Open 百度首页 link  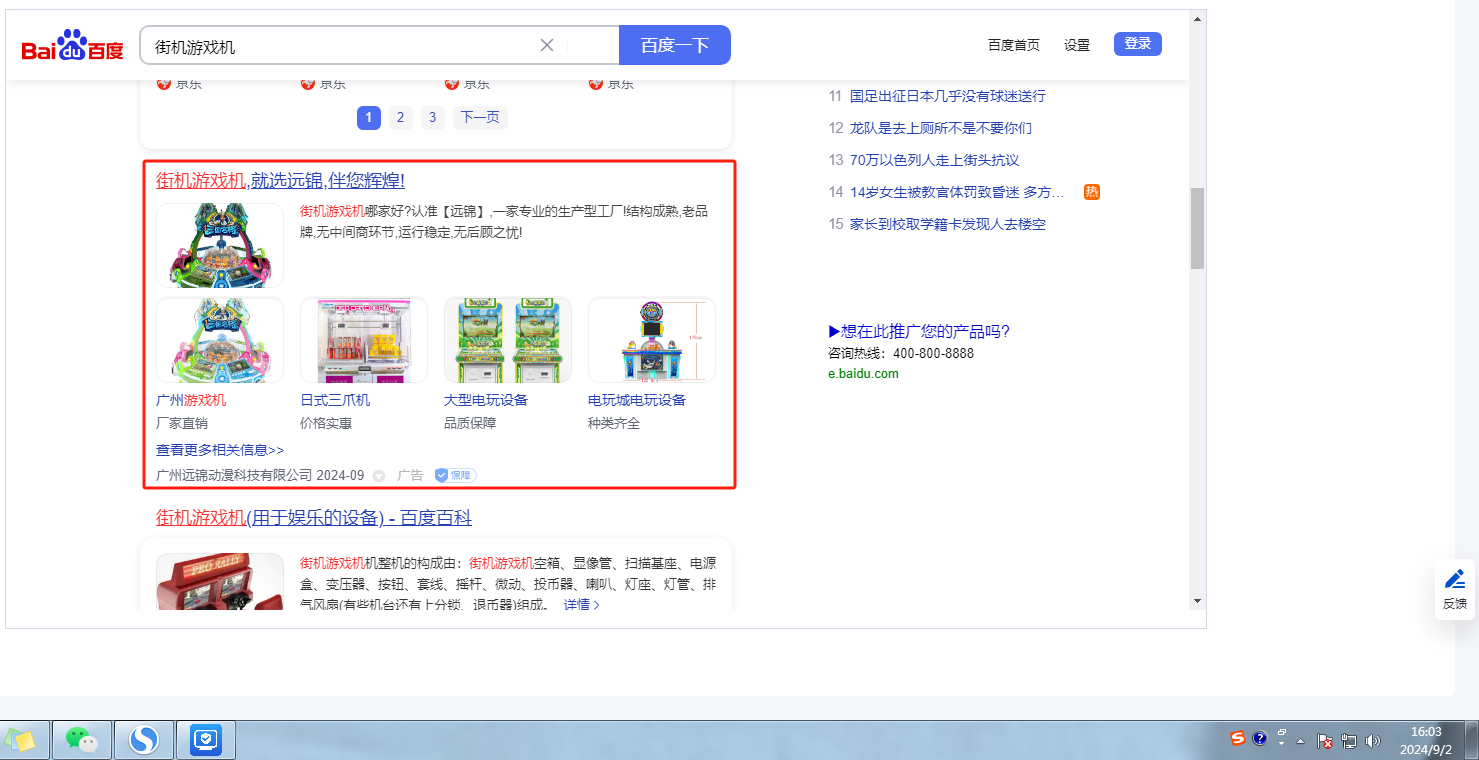coord(1014,45)
